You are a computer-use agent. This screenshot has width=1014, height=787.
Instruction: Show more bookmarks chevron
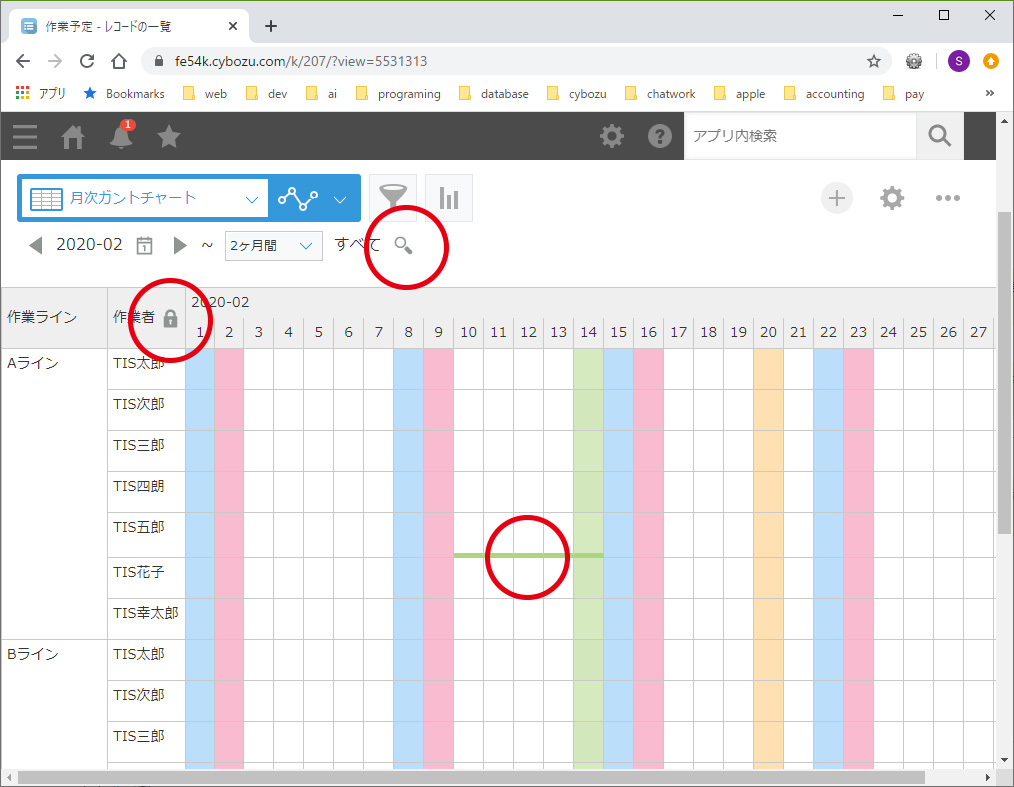(989, 94)
